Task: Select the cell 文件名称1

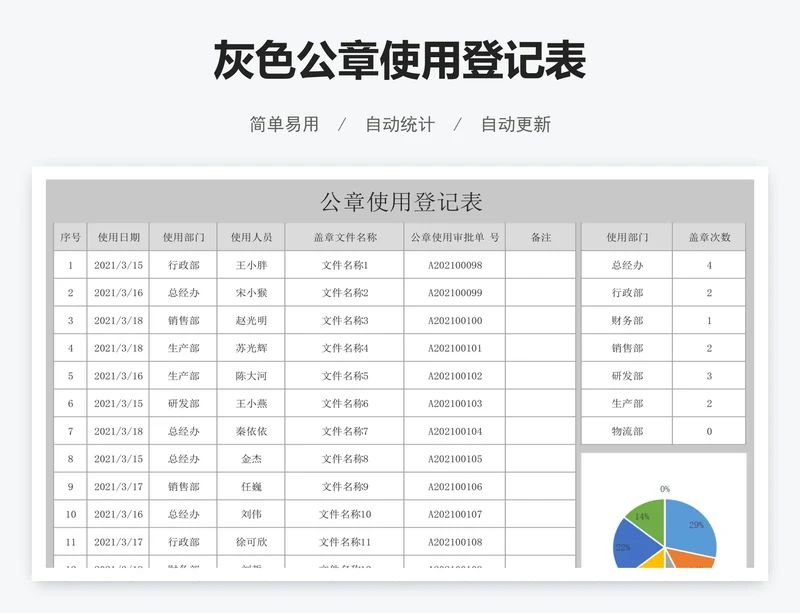Action: click(345, 265)
